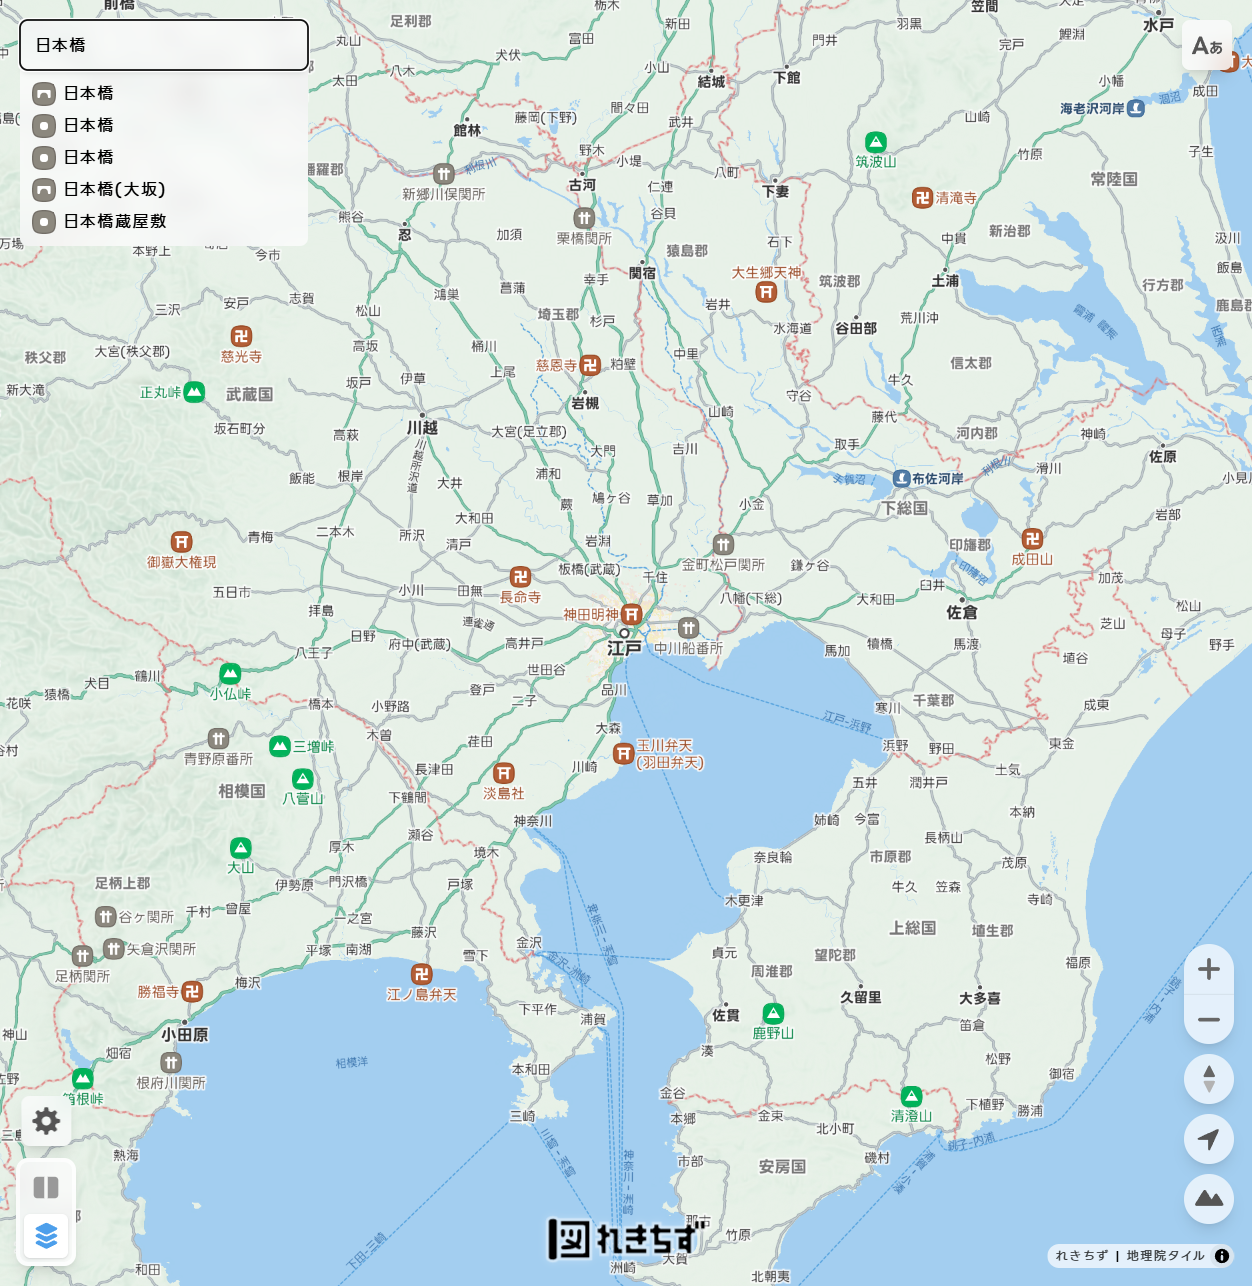Toggle the split view comparison button
This screenshot has height=1286, width=1252.
click(46, 1187)
